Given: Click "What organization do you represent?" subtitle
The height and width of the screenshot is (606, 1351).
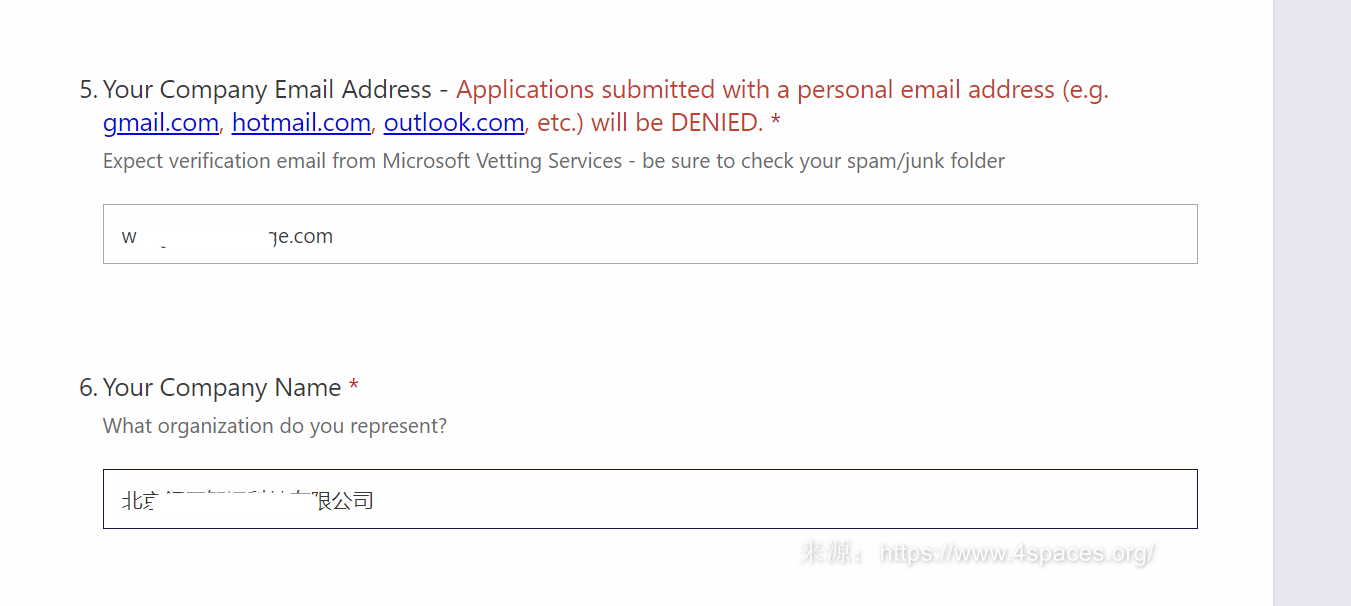Looking at the screenshot, I should click(x=275, y=426).
